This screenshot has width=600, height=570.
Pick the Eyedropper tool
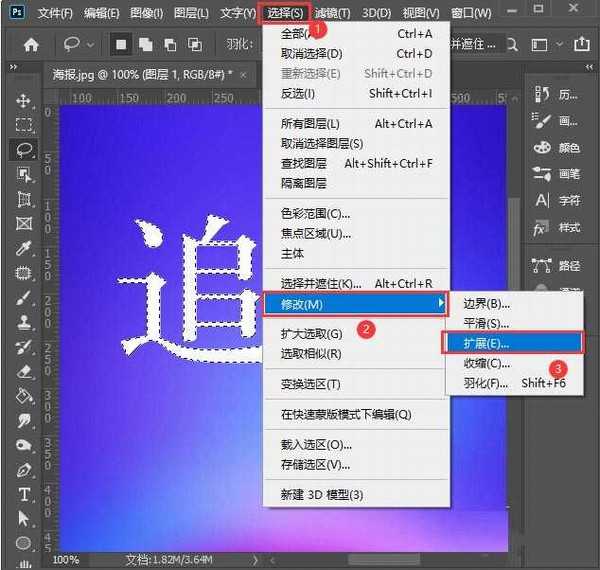pyautogui.click(x=24, y=248)
